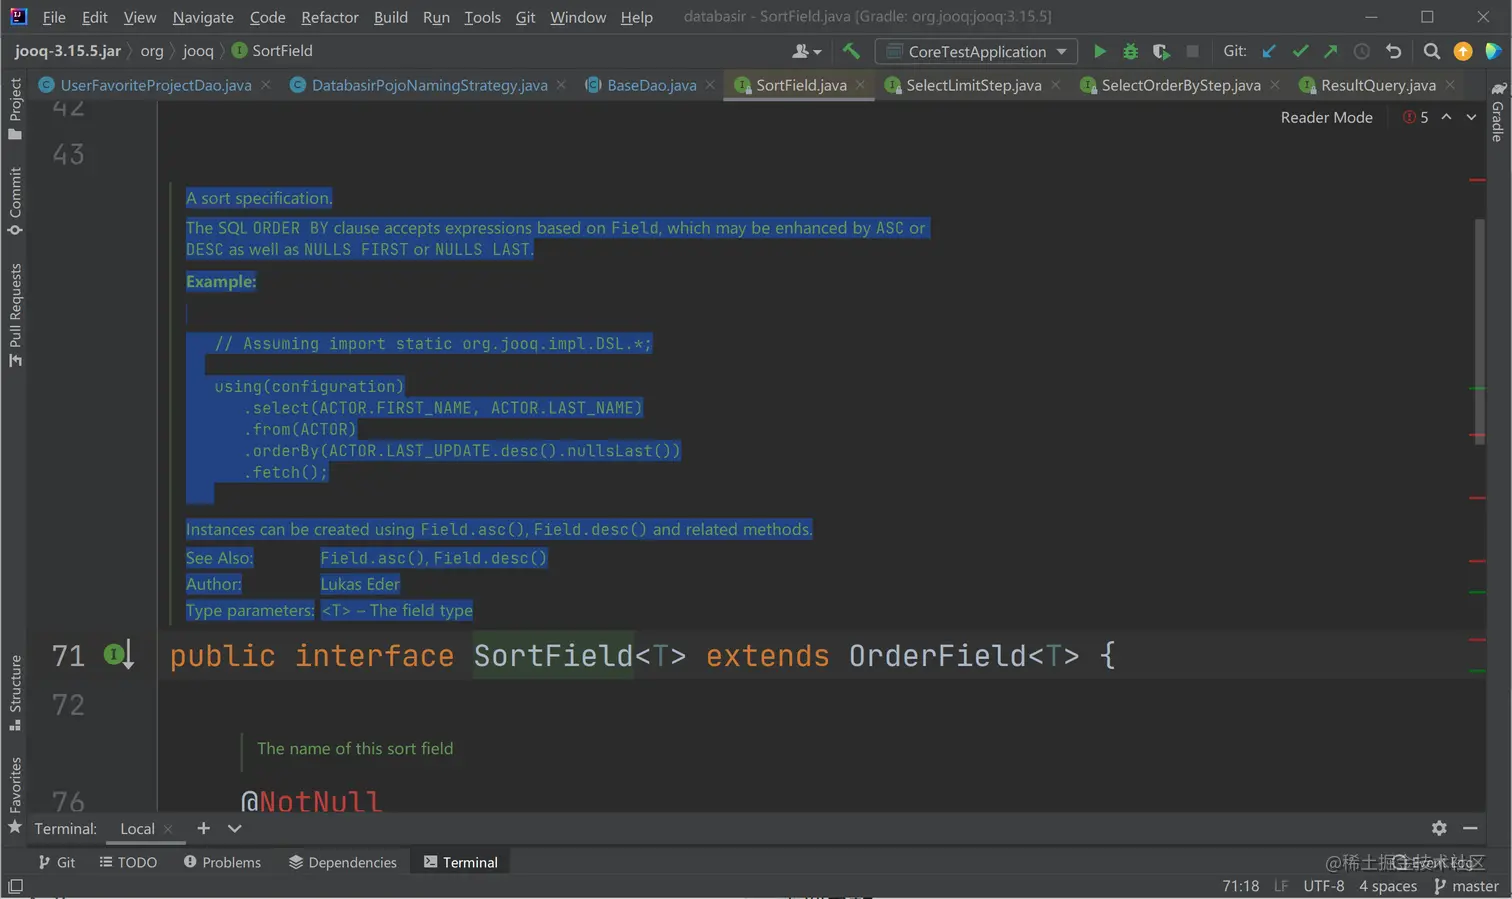
Task: Open the master branch selector in status bar
Action: coord(1466,886)
